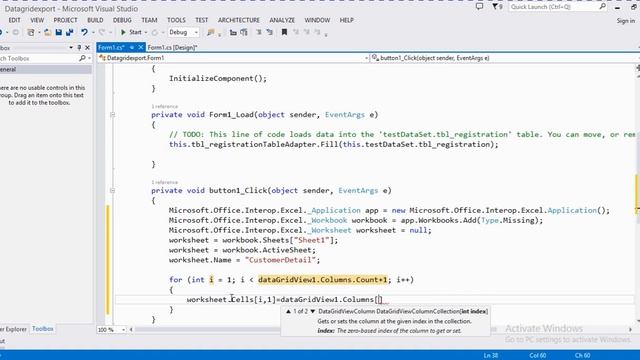
Task: Open the TOOLS menu
Action: (x=176, y=20)
